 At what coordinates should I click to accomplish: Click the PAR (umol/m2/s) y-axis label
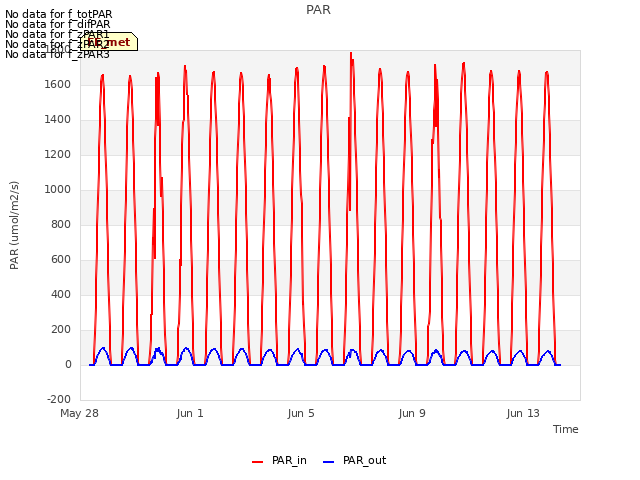[x=14, y=225]
